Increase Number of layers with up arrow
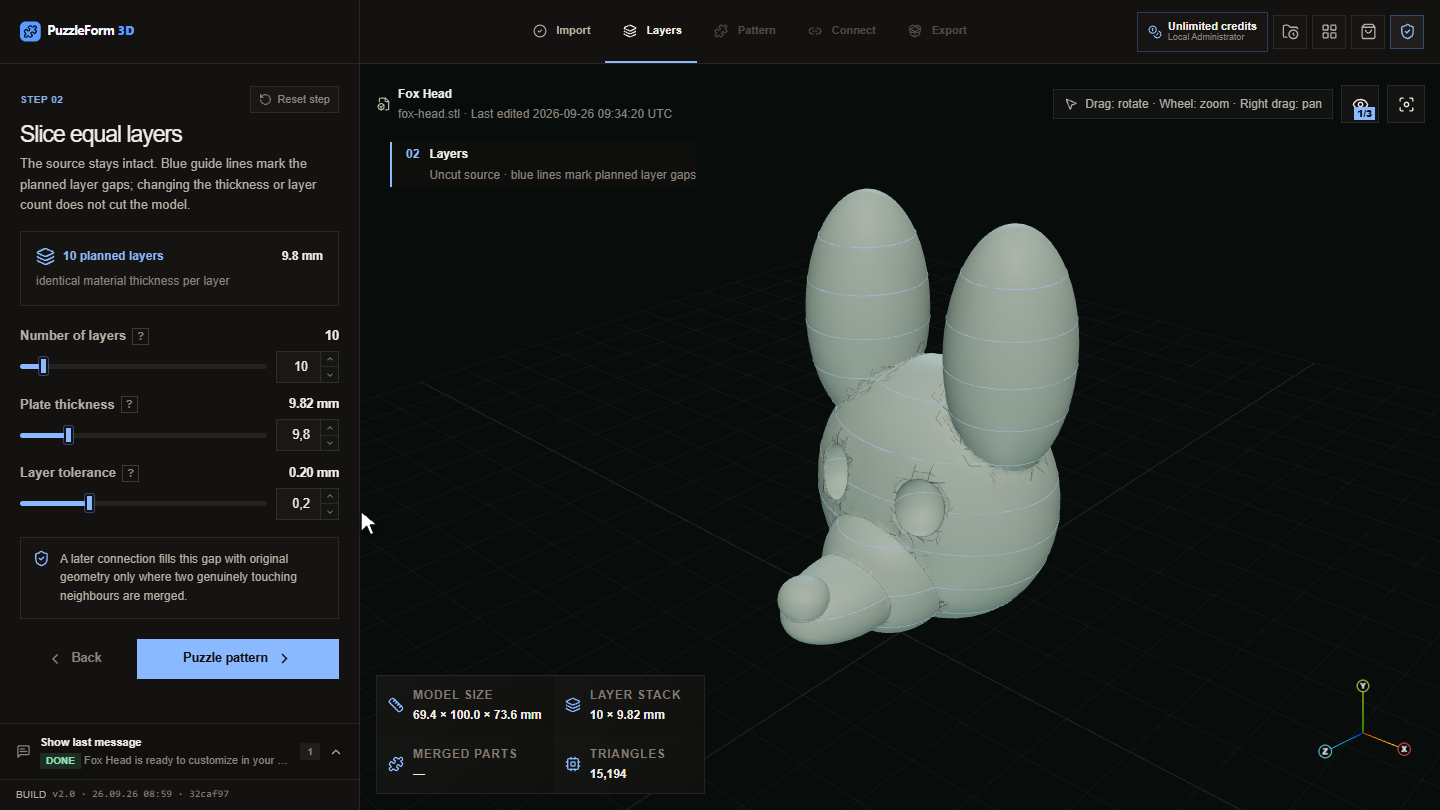 331,359
